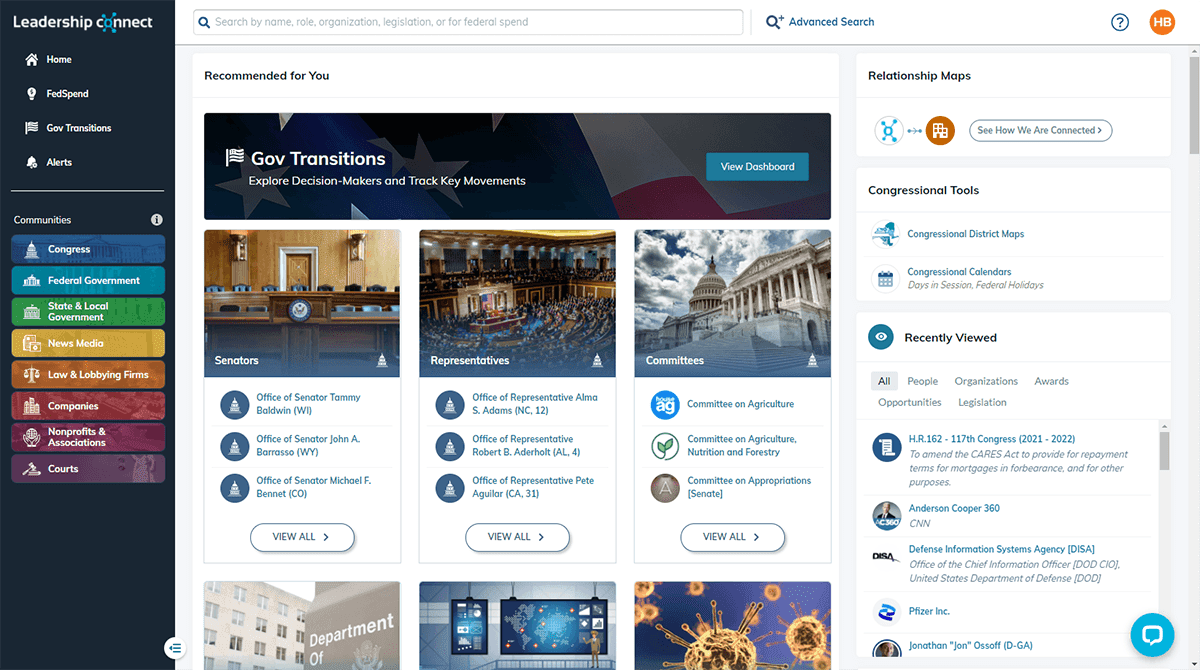Click the Recently Viewed list scrollbar
The width and height of the screenshot is (1200, 670).
(x=1164, y=450)
